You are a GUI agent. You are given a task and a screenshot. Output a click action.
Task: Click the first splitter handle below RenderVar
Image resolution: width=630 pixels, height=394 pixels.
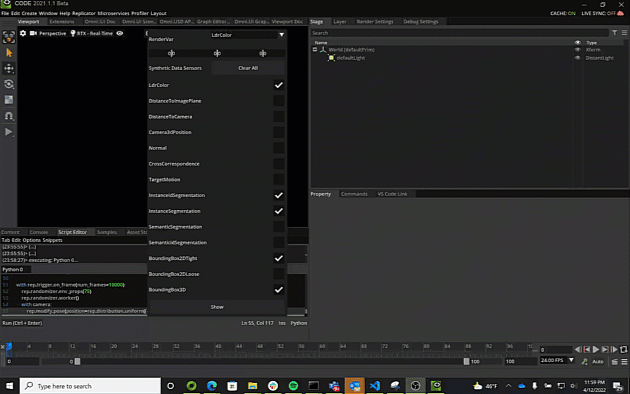[x=171, y=53]
